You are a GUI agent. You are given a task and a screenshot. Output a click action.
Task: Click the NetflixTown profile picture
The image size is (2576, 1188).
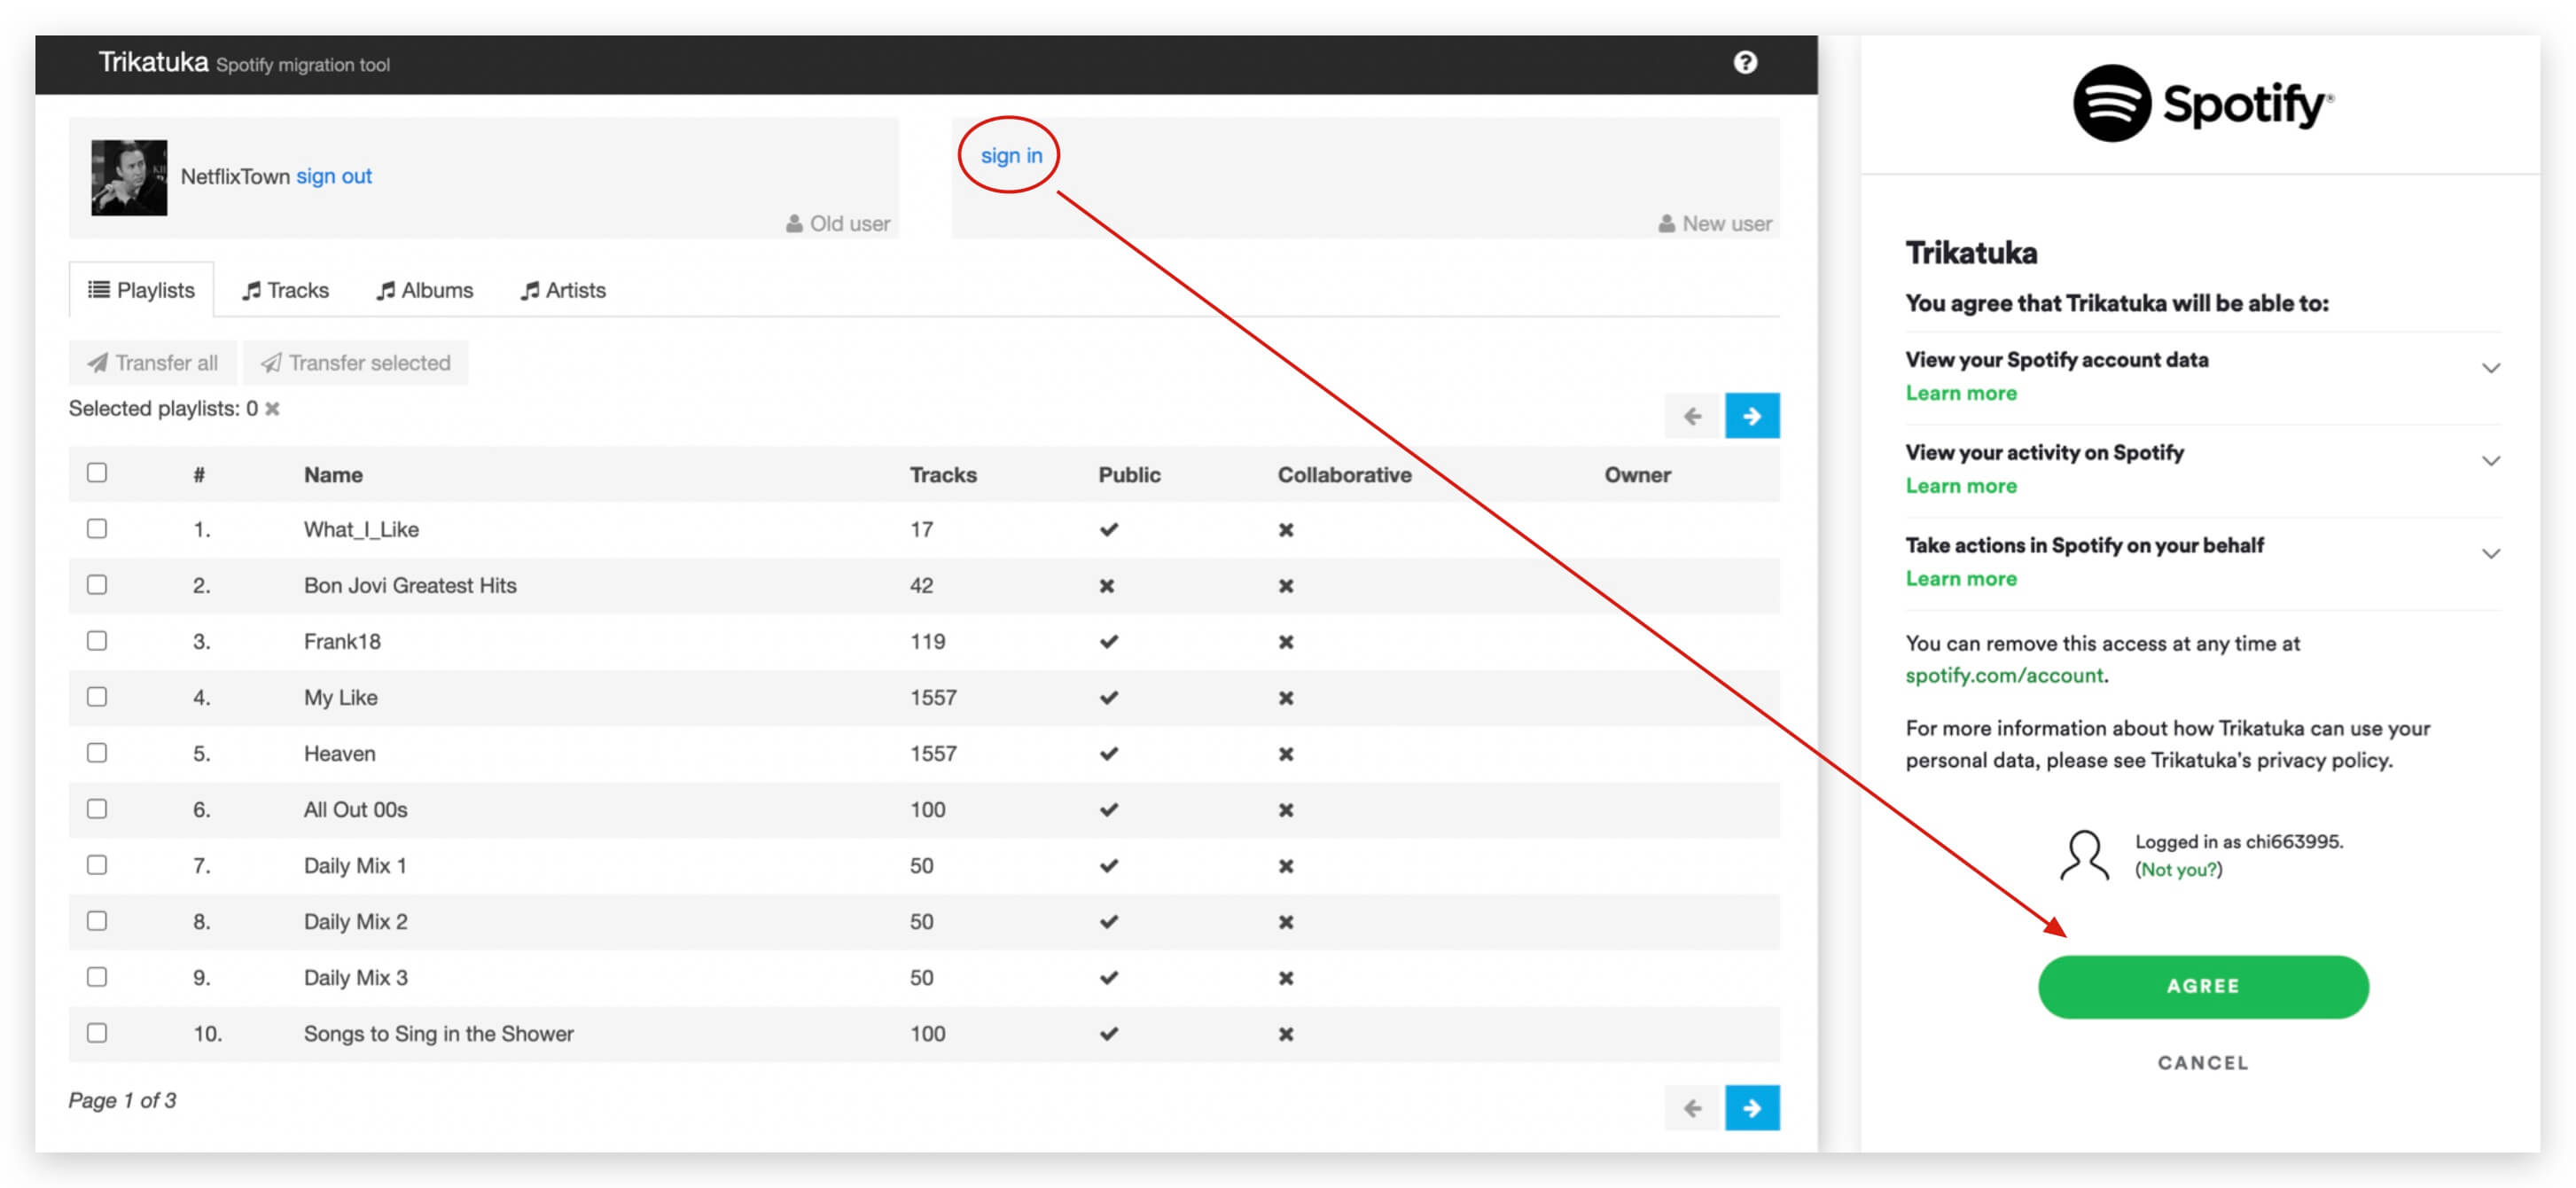coord(129,177)
